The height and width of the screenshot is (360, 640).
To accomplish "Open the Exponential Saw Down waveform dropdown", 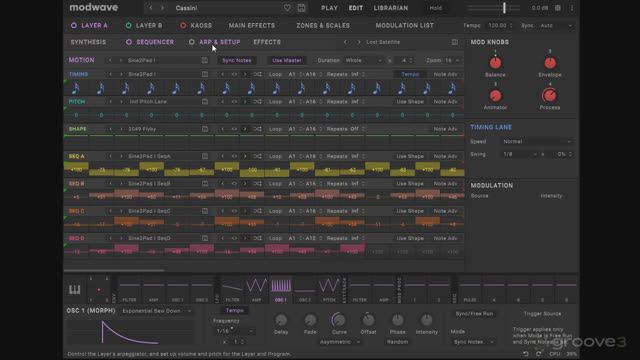I will (x=157, y=311).
